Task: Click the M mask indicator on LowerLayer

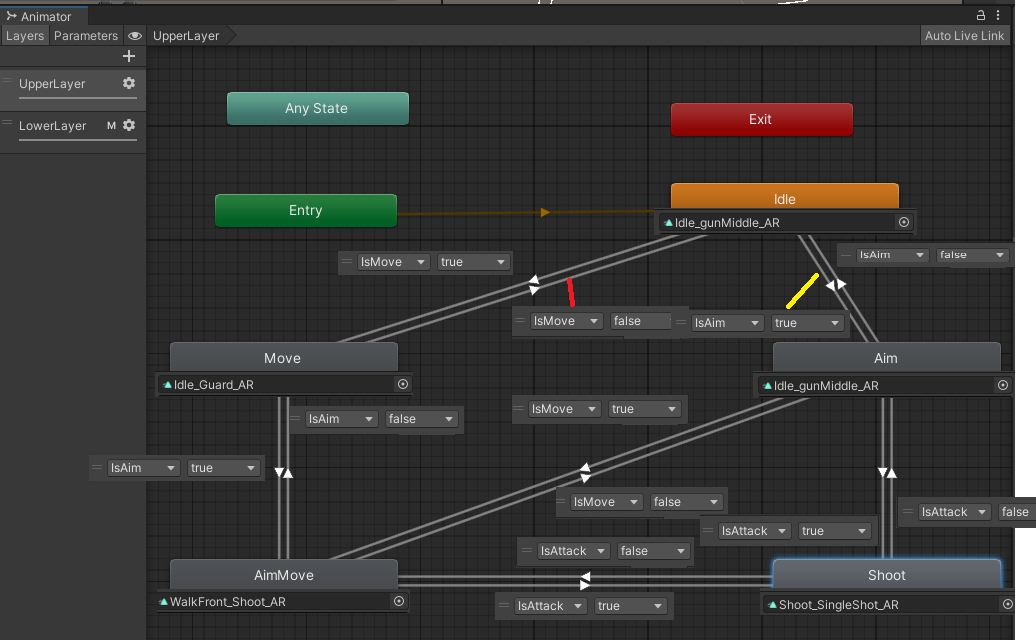Action: coord(111,125)
